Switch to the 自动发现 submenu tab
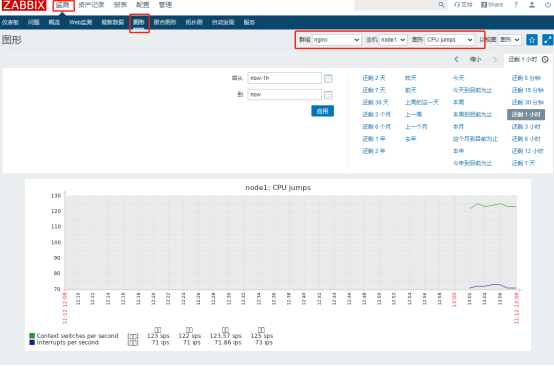554x366 pixels. [223, 22]
